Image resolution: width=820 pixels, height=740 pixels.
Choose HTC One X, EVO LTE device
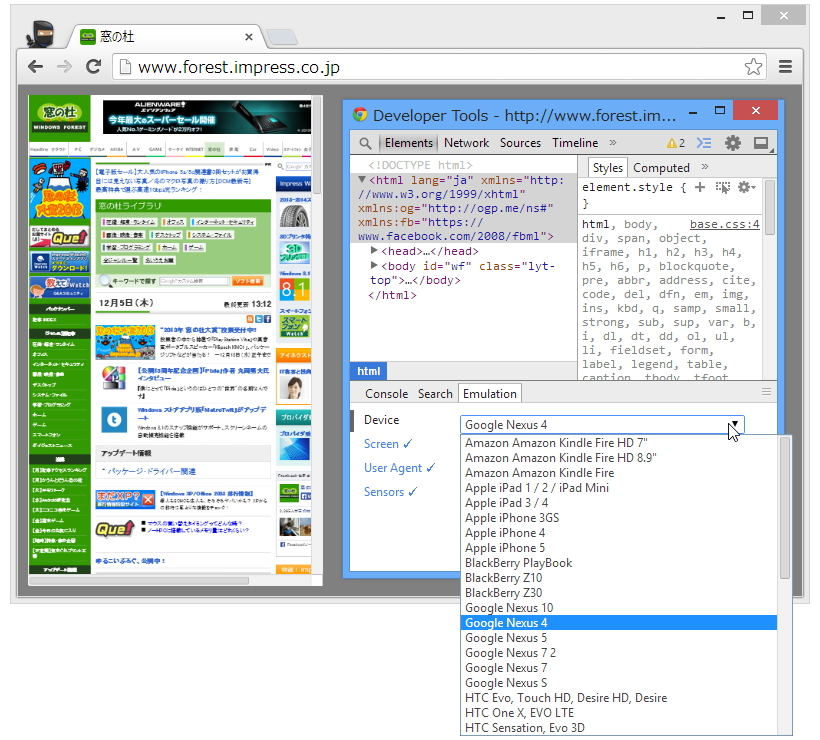pyautogui.click(x=619, y=713)
